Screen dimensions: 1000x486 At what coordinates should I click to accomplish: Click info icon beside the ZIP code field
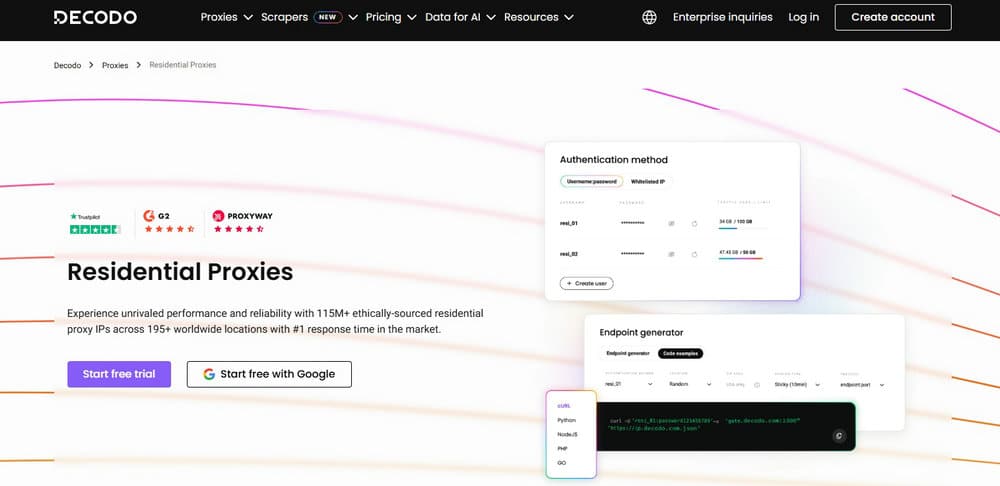tap(757, 385)
